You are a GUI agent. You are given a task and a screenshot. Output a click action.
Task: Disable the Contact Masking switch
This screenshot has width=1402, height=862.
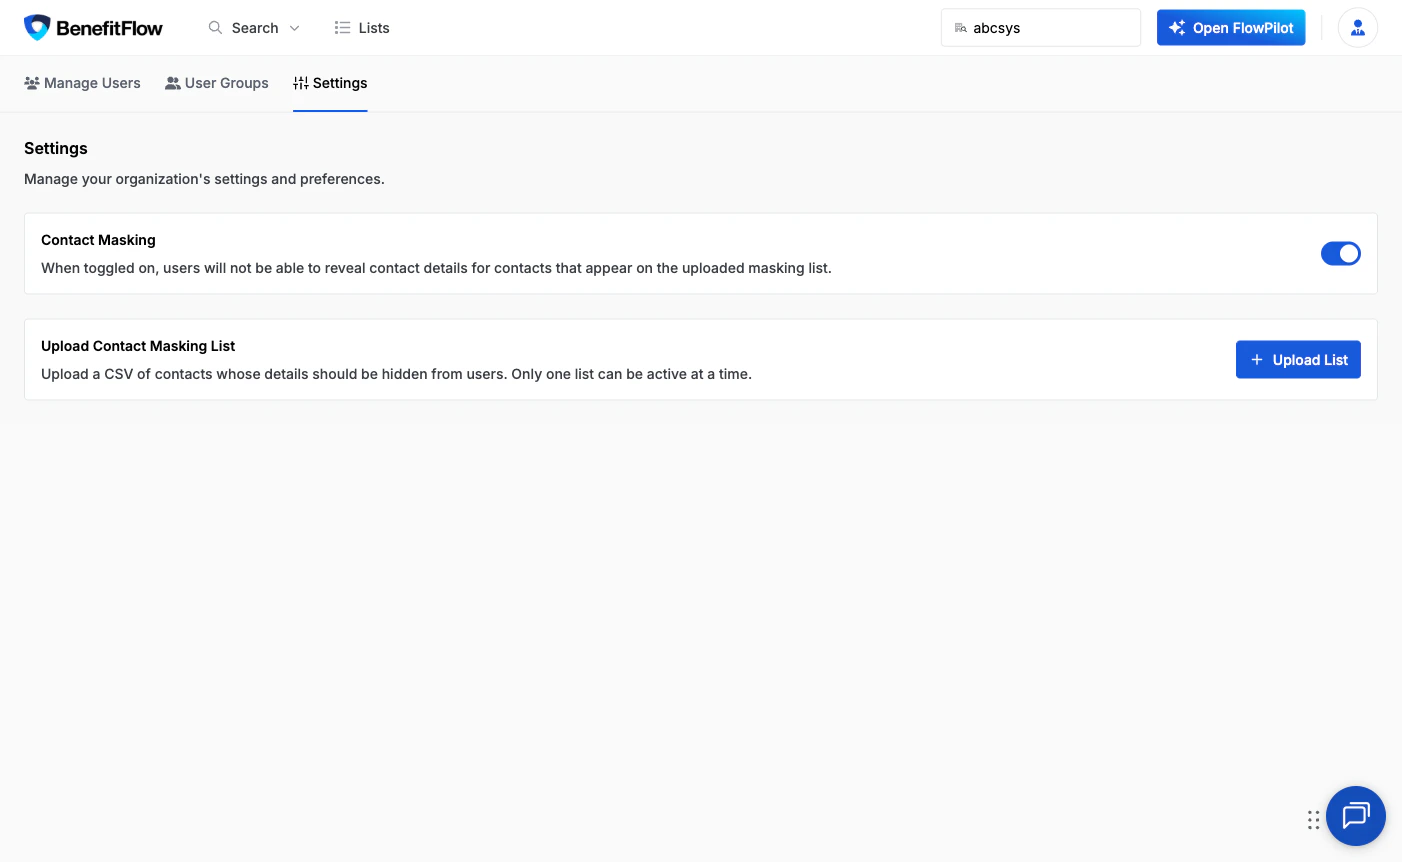coord(1340,253)
